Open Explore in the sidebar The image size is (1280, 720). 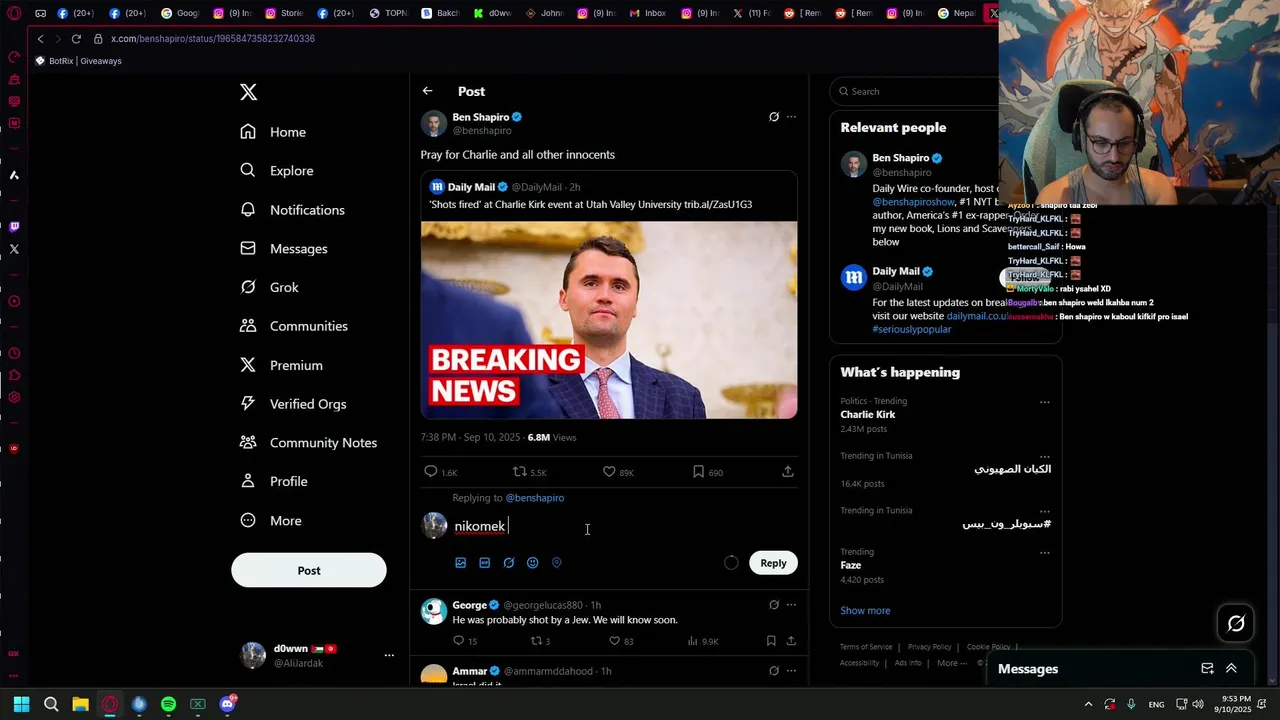277,171
